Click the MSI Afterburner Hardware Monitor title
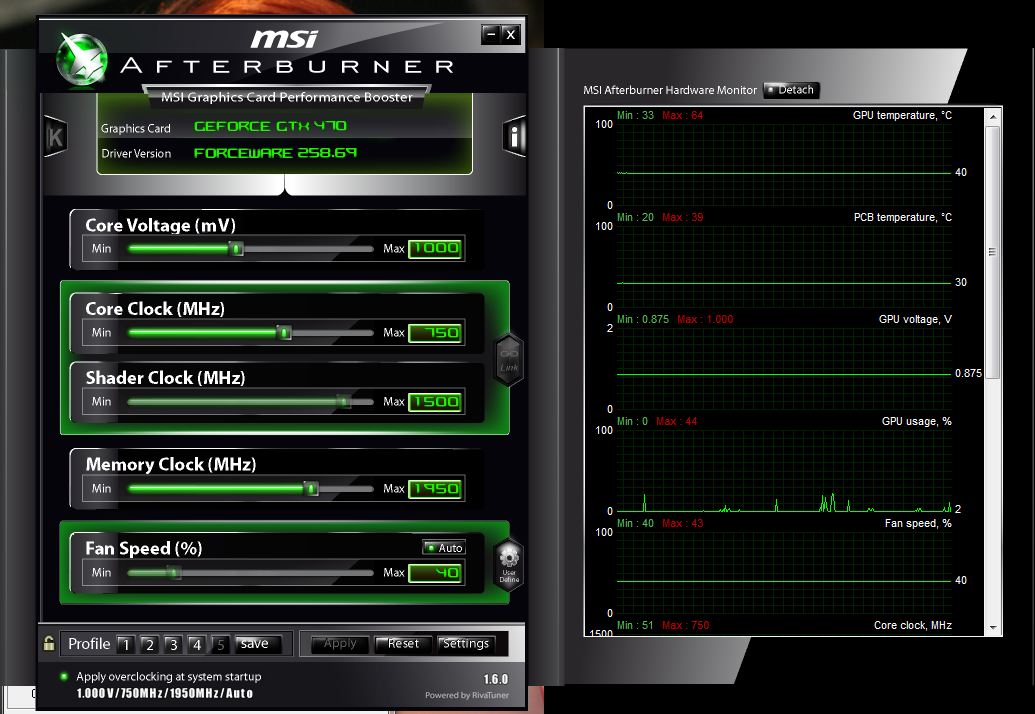Viewport: 1035px width, 714px height. [x=669, y=90]
